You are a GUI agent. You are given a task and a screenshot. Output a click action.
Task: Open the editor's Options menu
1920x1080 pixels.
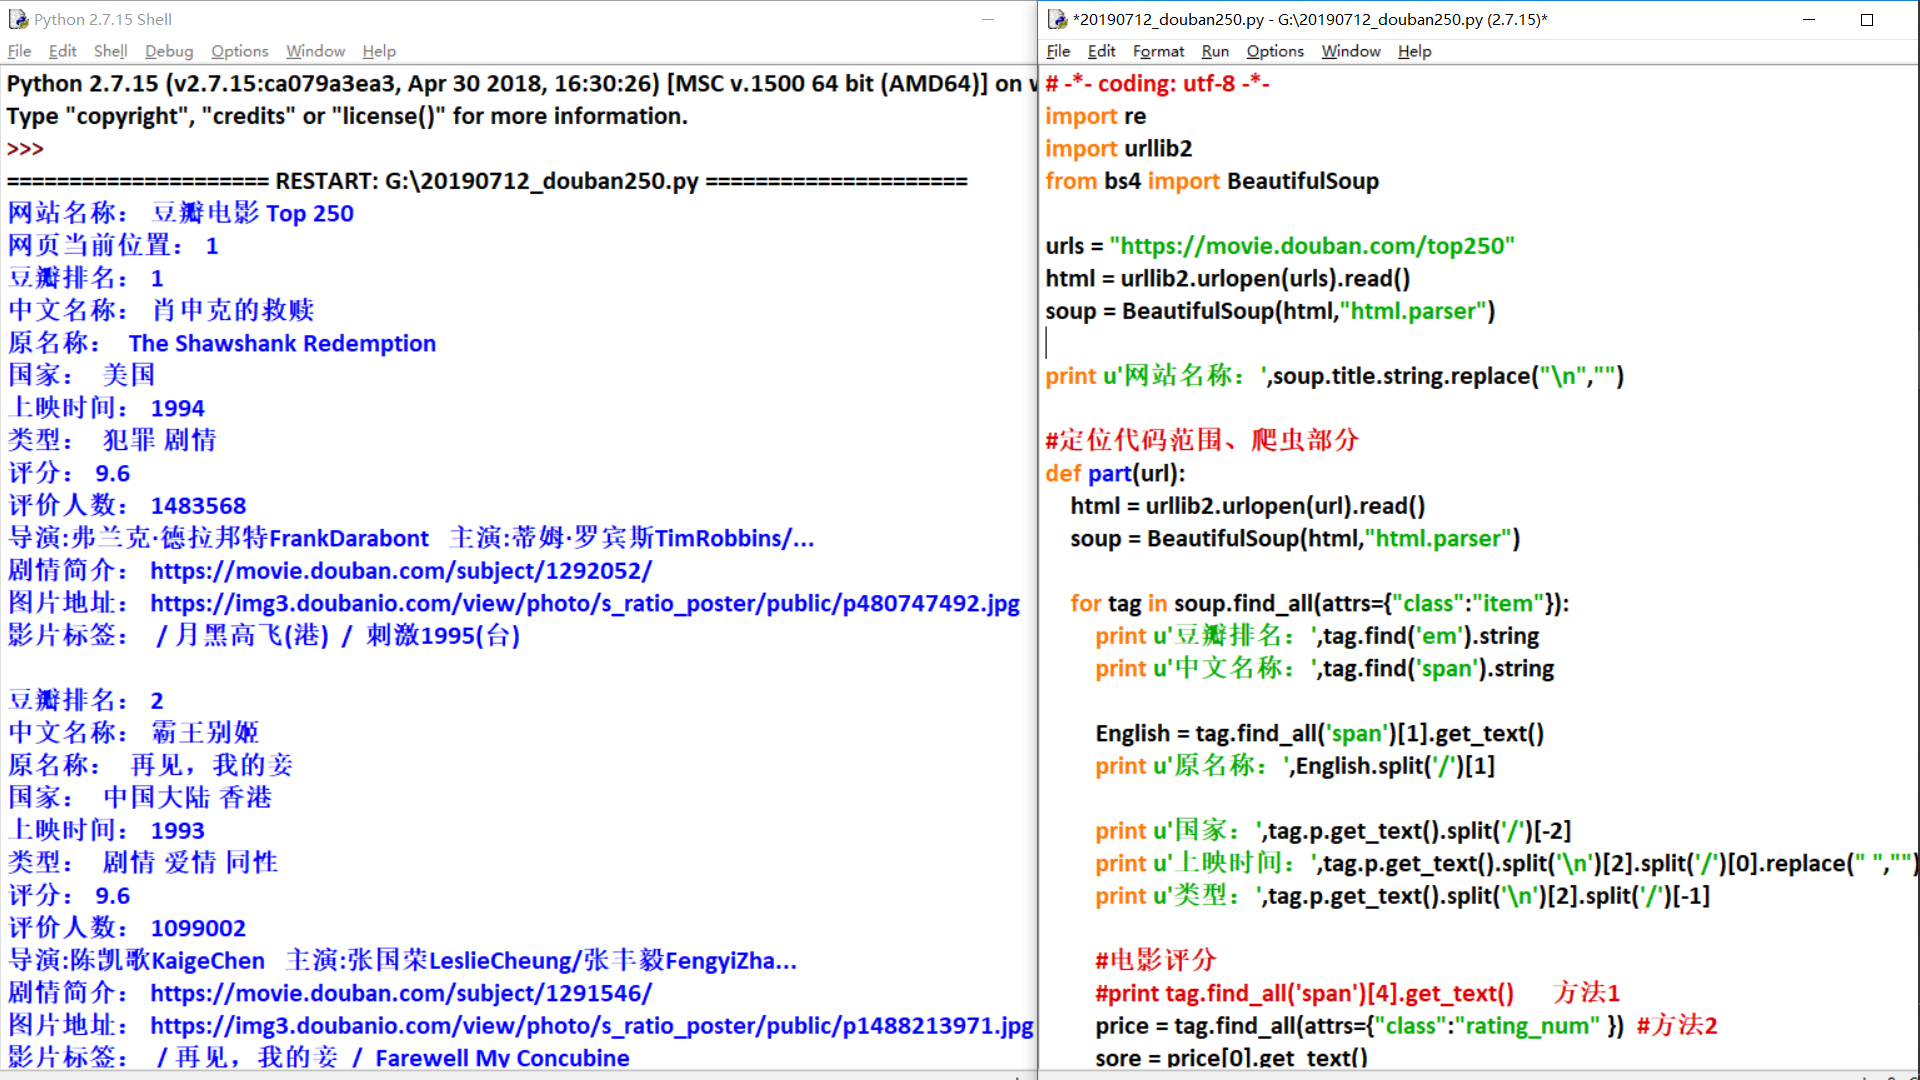[x=1275, y=51]
